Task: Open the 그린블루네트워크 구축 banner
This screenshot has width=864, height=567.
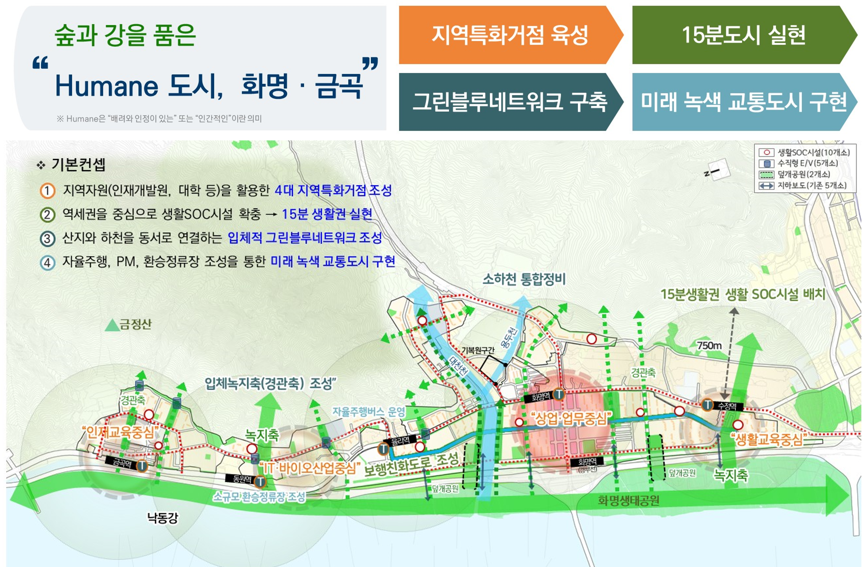Action: pos(510,101)
